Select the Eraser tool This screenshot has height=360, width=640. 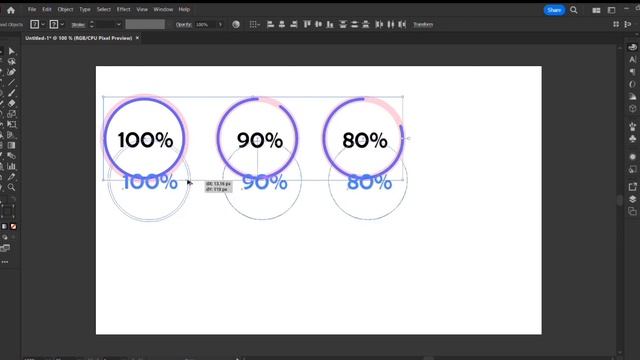click(11, 103)
